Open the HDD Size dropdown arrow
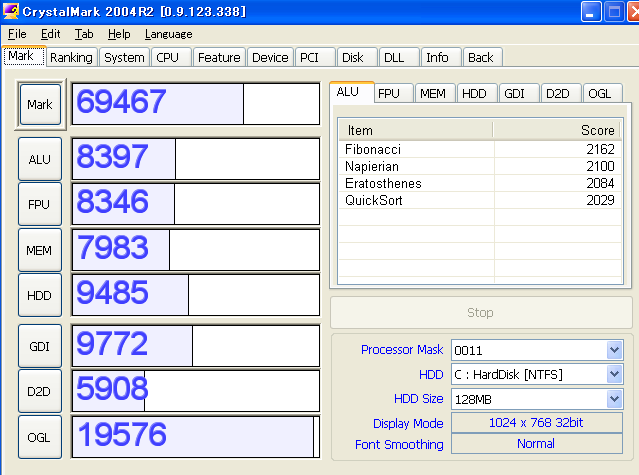This screenshot has width=639, height=475. tap(615, 399)
